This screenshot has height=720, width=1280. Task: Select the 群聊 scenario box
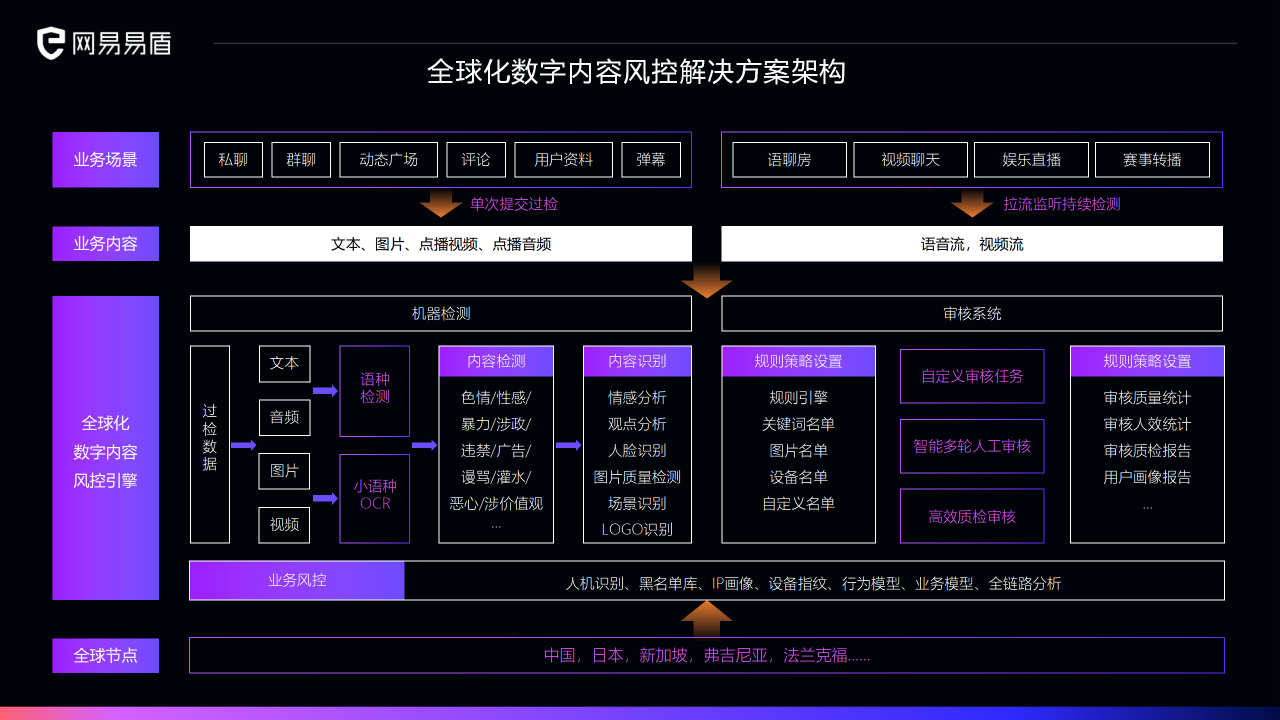point(301,160)
